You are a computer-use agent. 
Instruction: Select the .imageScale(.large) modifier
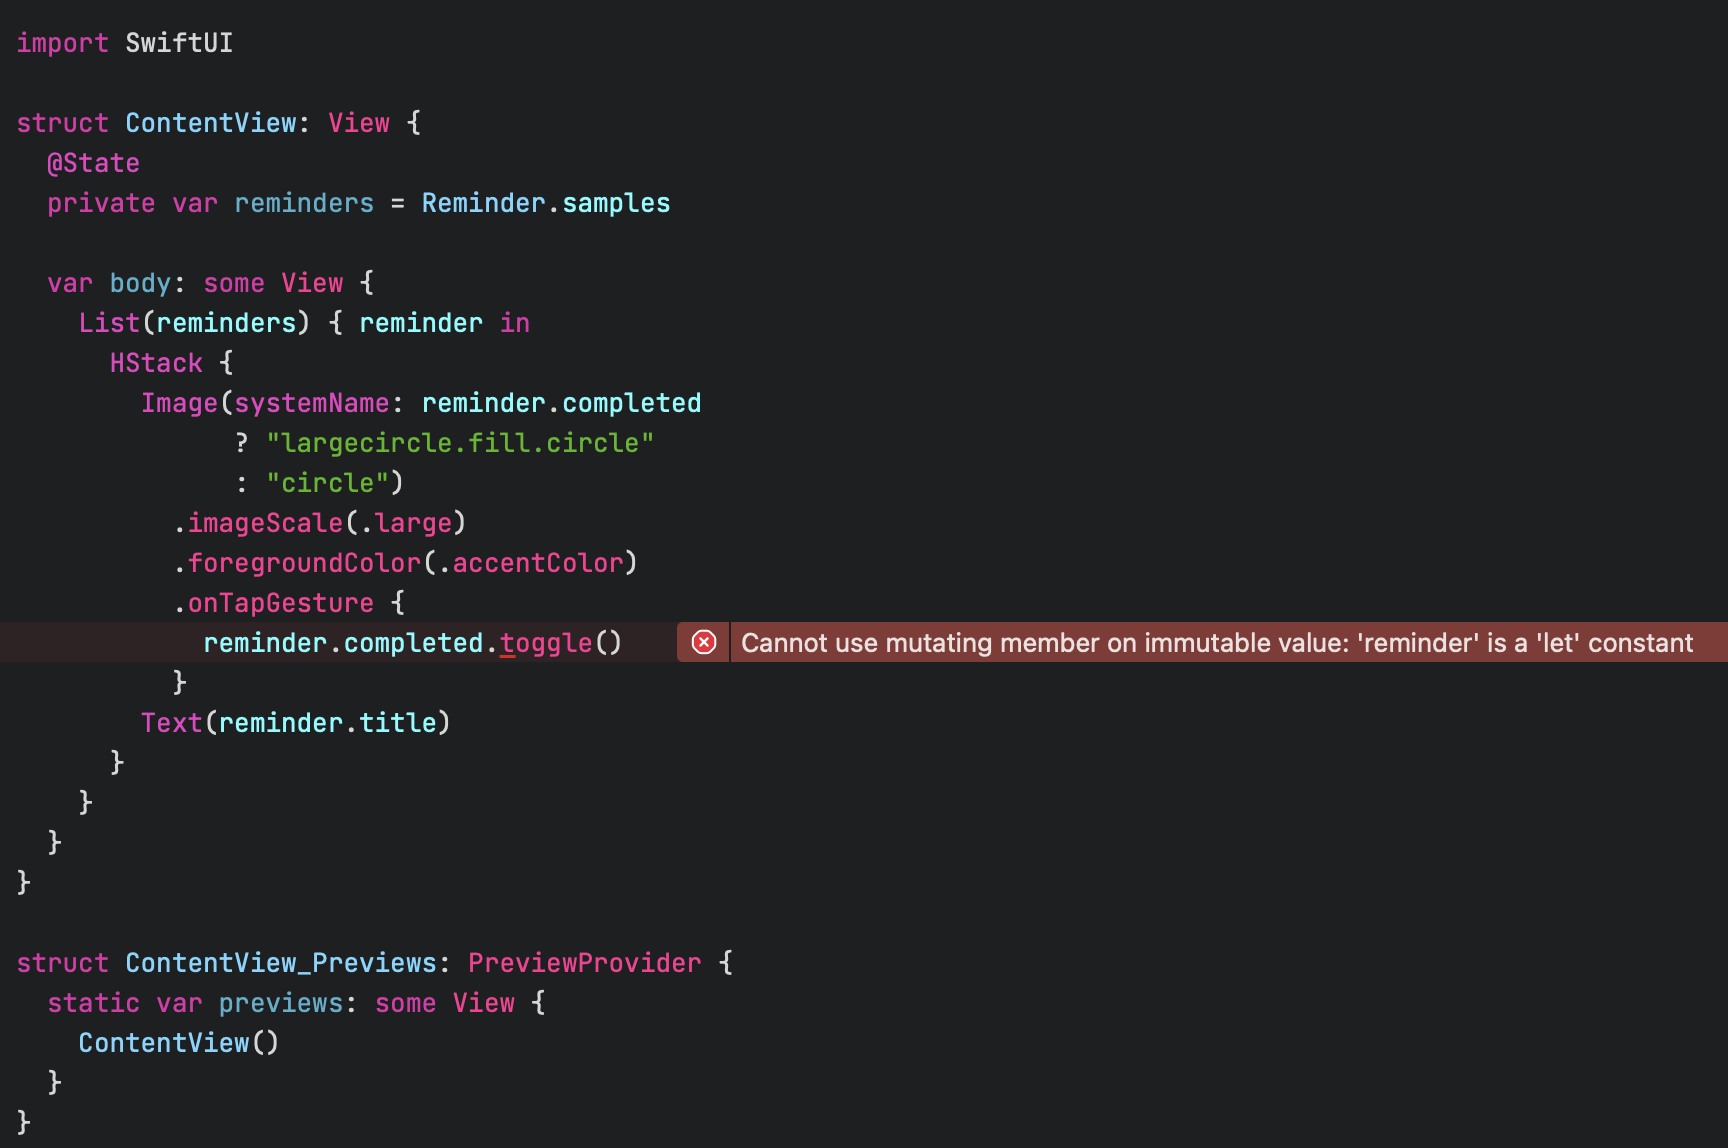pyautogui.click(x=320, y=522)
